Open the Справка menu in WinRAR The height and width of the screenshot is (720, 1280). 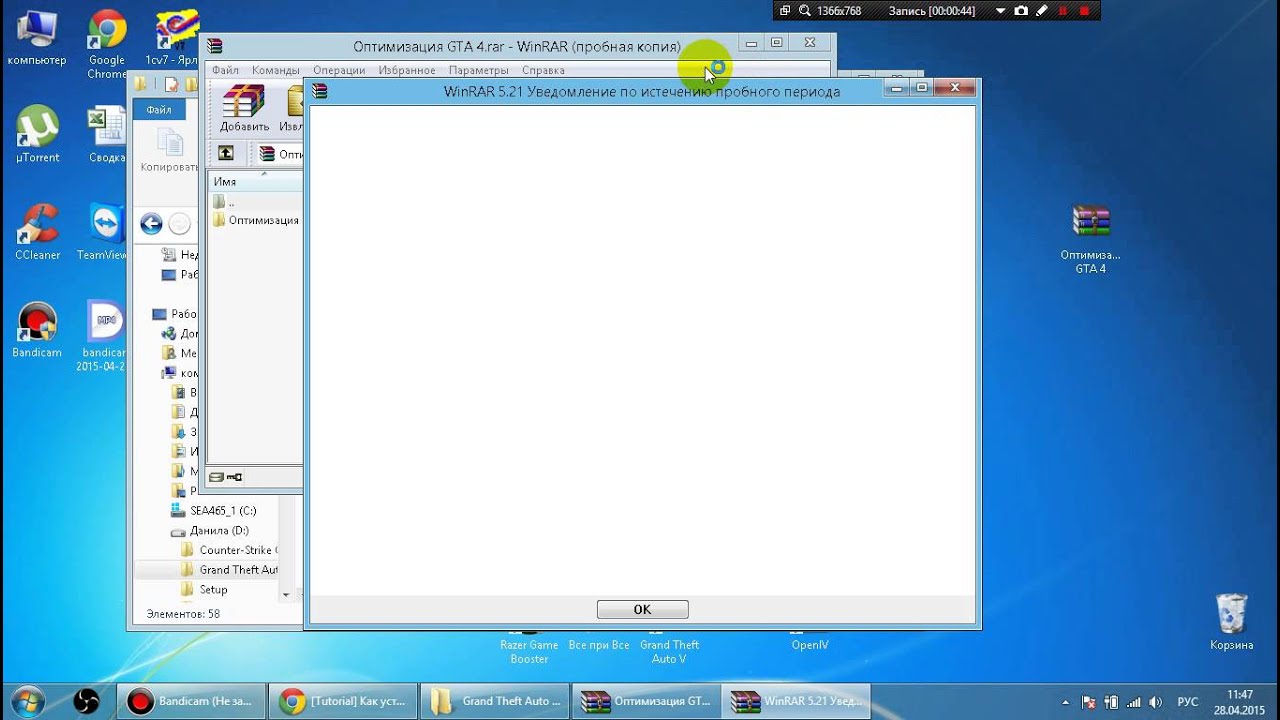click(543, 70)
